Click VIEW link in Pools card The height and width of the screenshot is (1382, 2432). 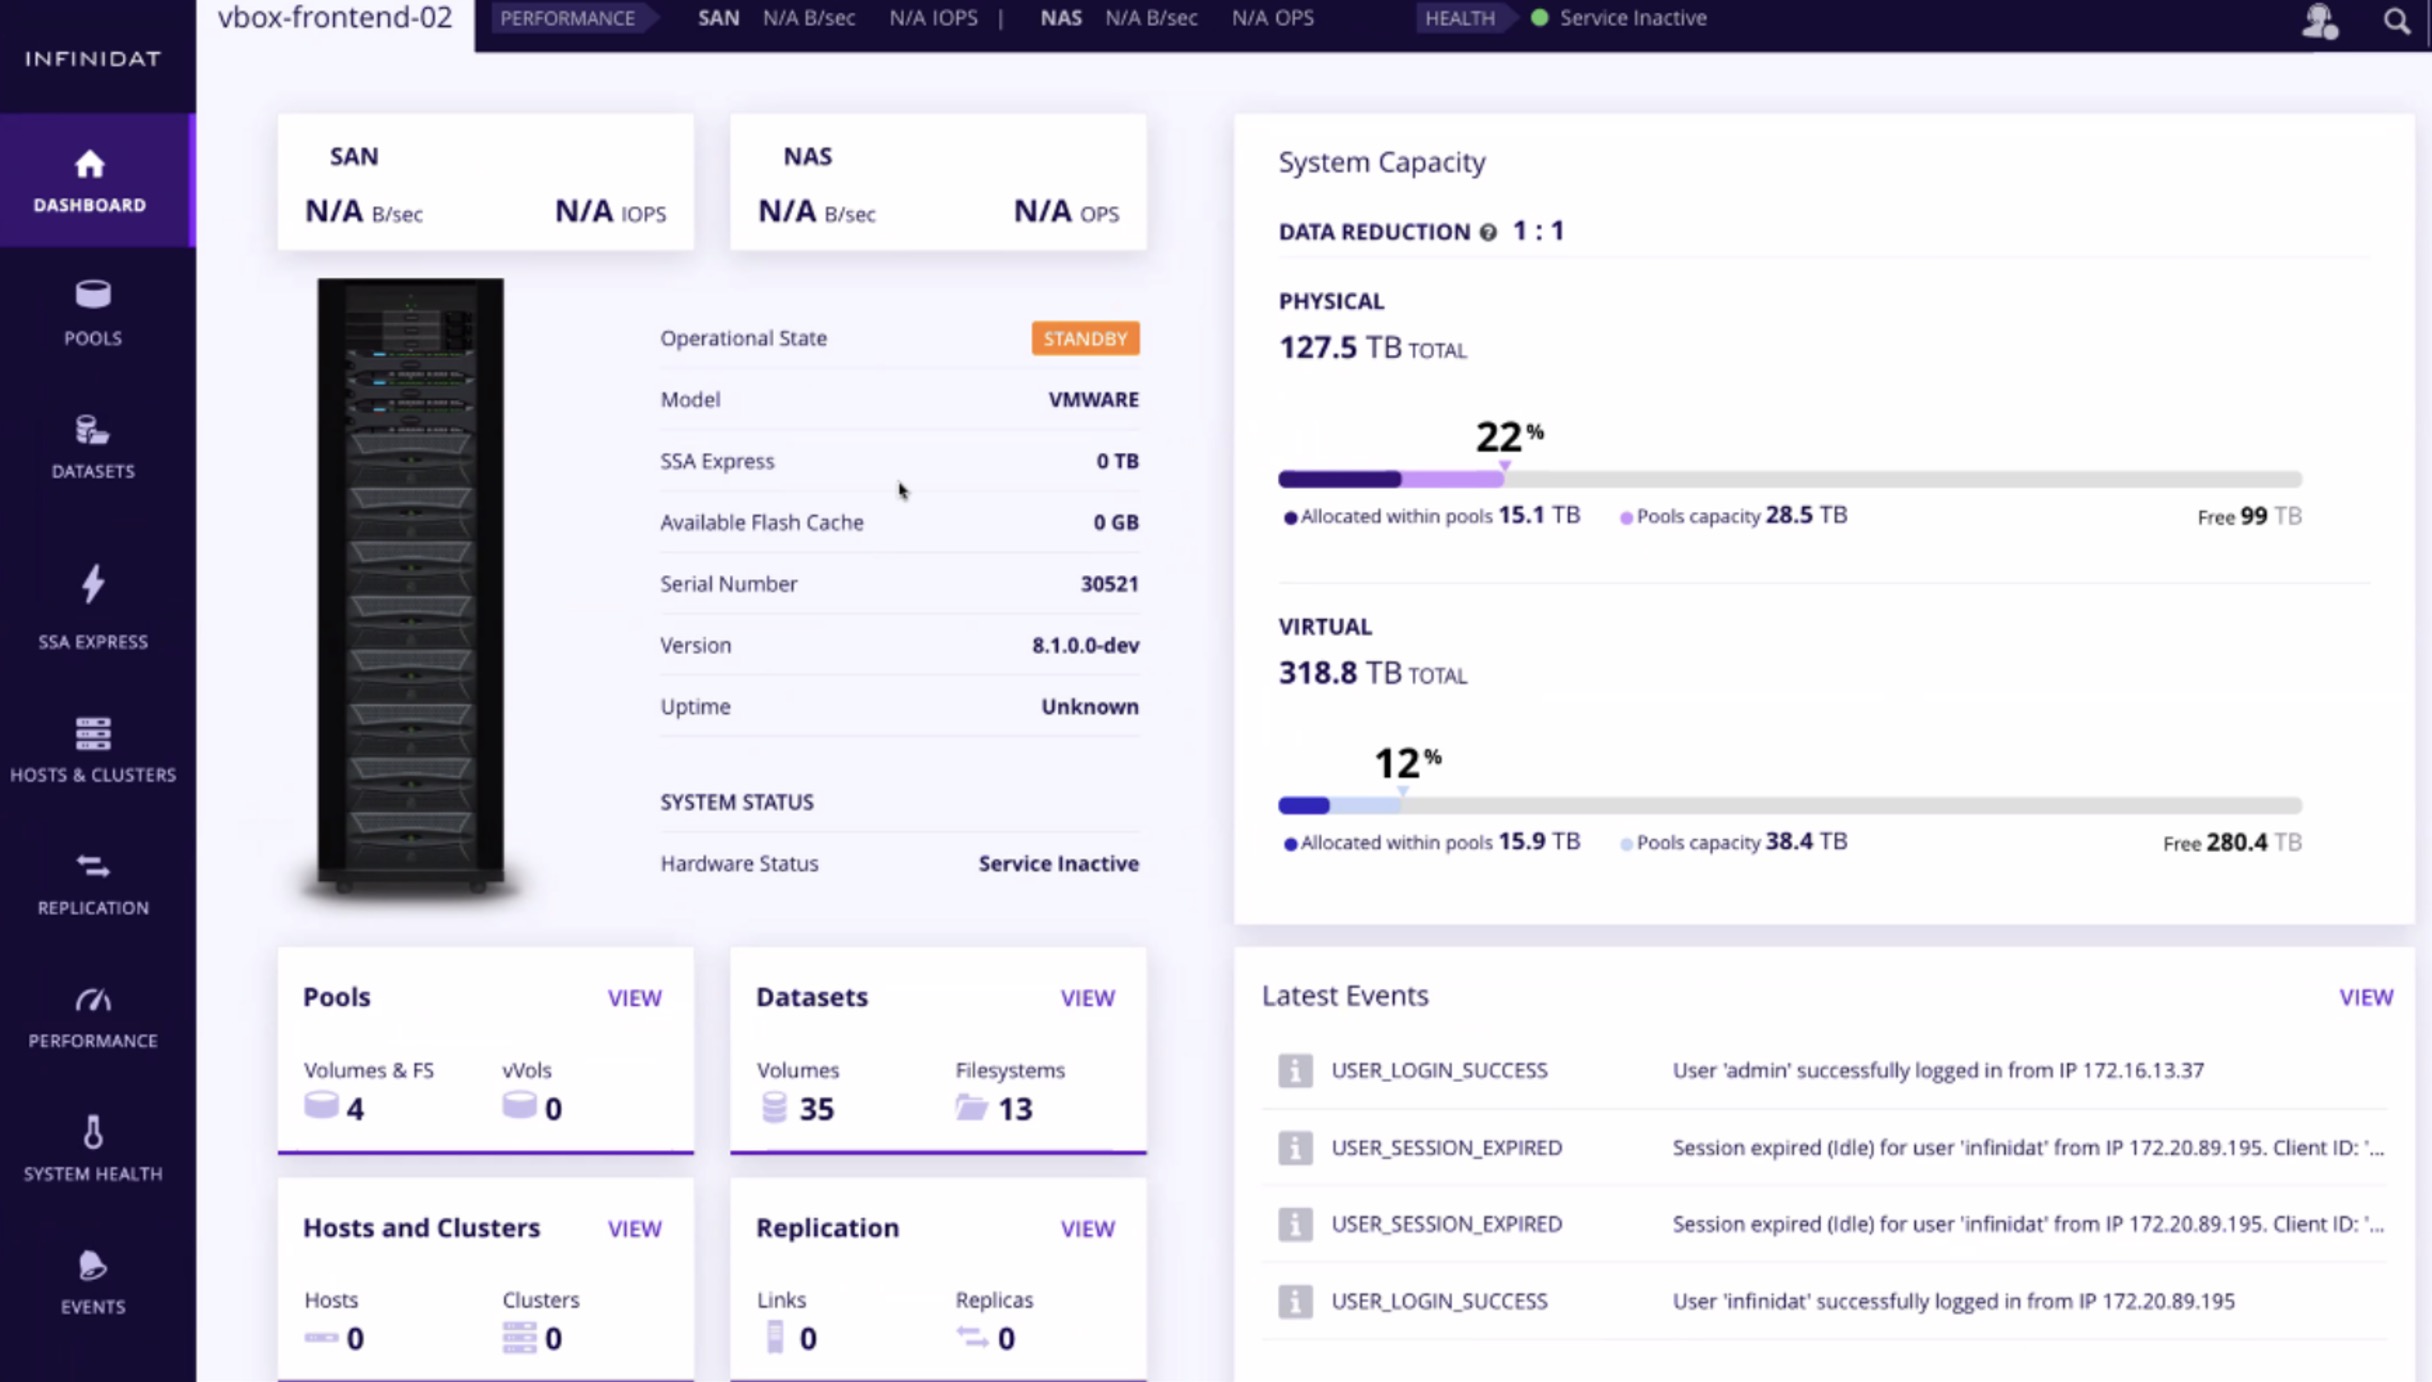634,998
